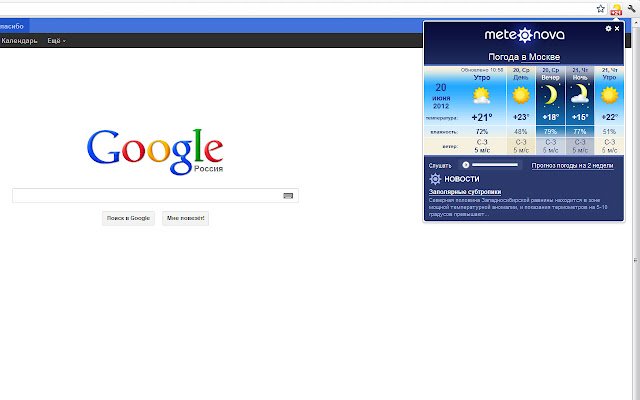Click the Meteonova logo
640x400 pixels.
[x=524, y=35]
